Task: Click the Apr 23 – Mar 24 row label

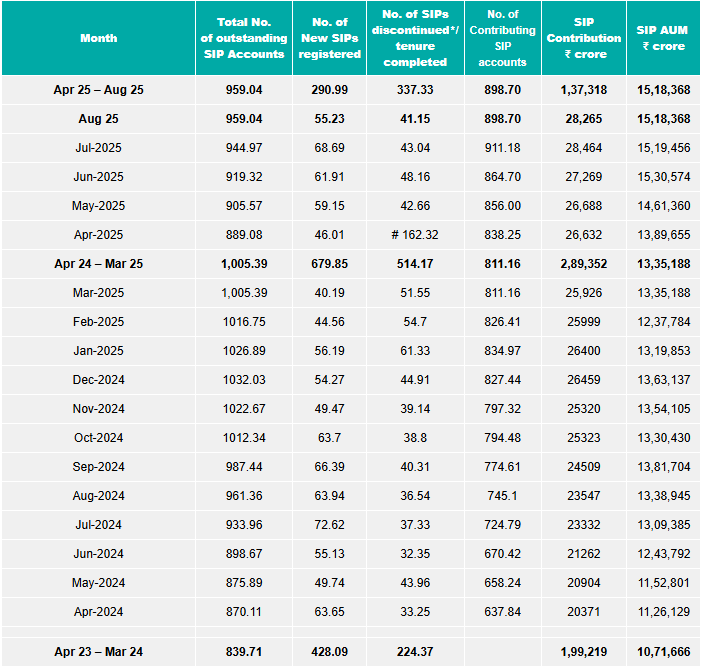Action: [x=99, y=652]
